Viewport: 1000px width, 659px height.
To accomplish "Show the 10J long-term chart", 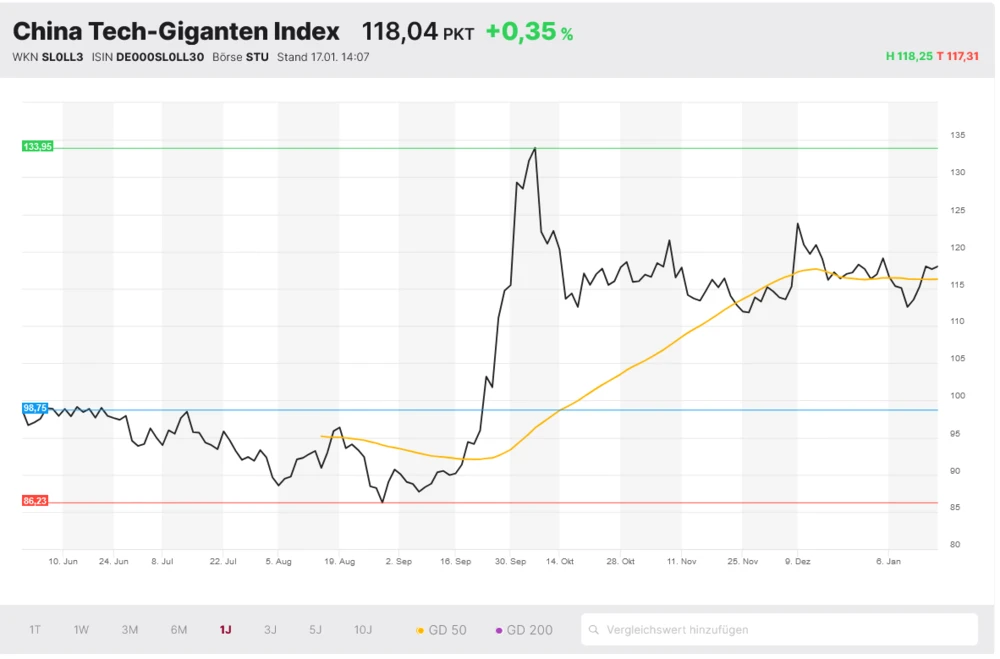I will pos(361,629).
